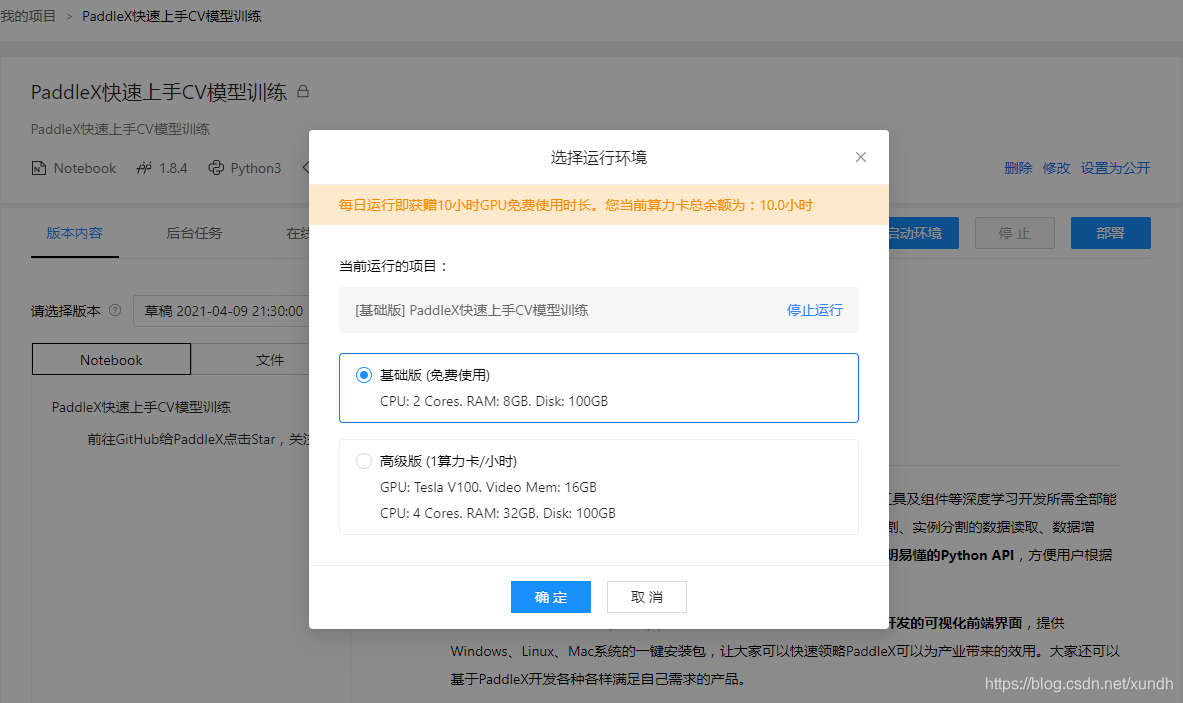The width and height of the screenshot is (1183, 703).
Task: Click the 启动环境 button
Action: click(x=923, y=233)
